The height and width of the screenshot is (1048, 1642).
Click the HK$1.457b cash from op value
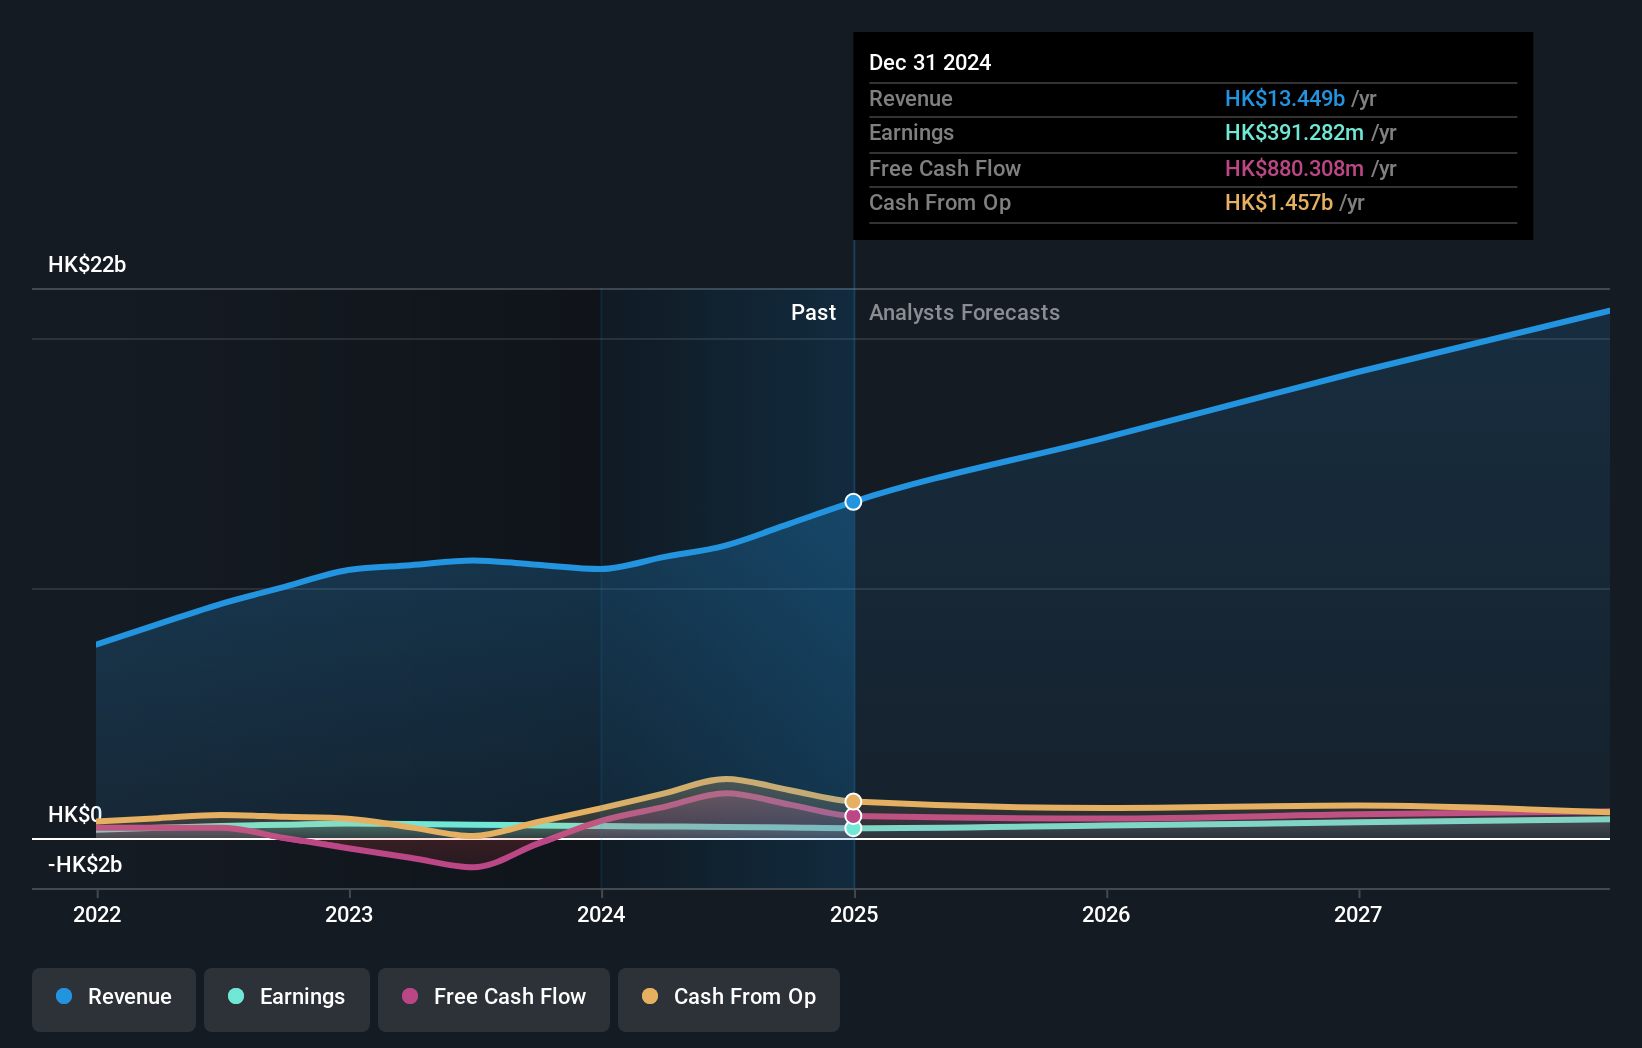coord(1279,203)
